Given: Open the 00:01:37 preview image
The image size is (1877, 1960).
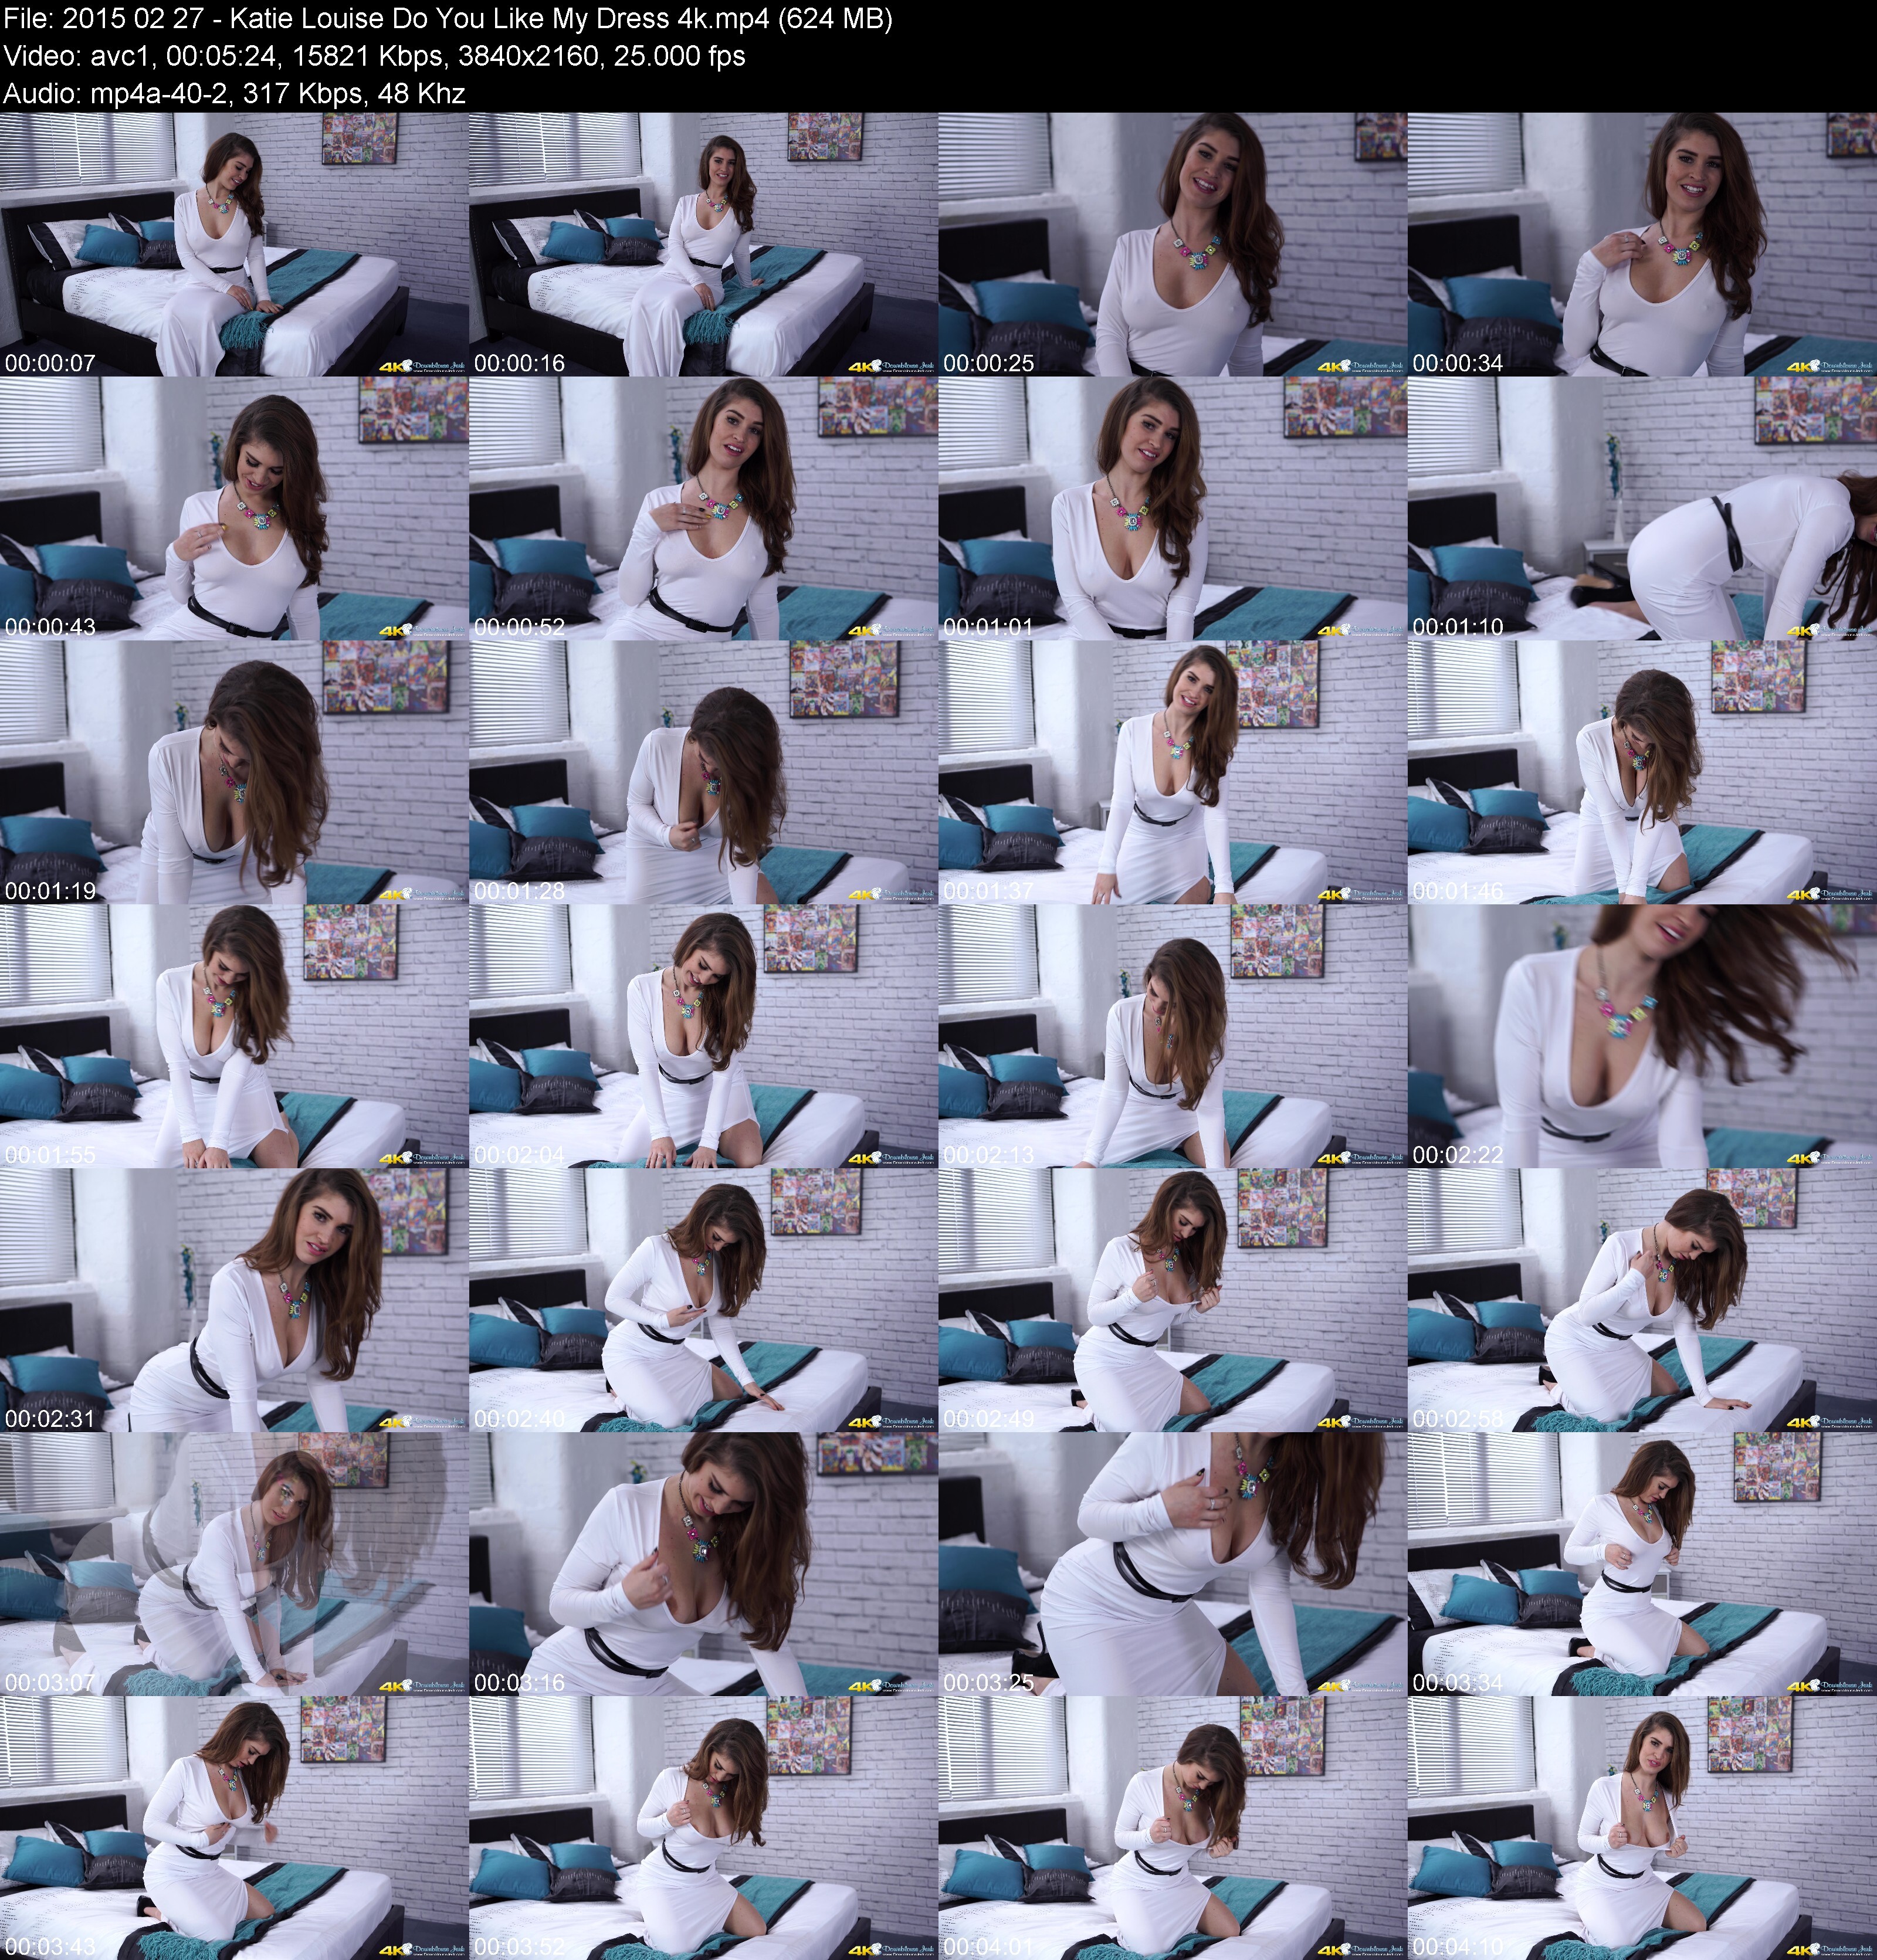Looking at the screenshot, I should pyautogui.click(x=1173, y=772).
